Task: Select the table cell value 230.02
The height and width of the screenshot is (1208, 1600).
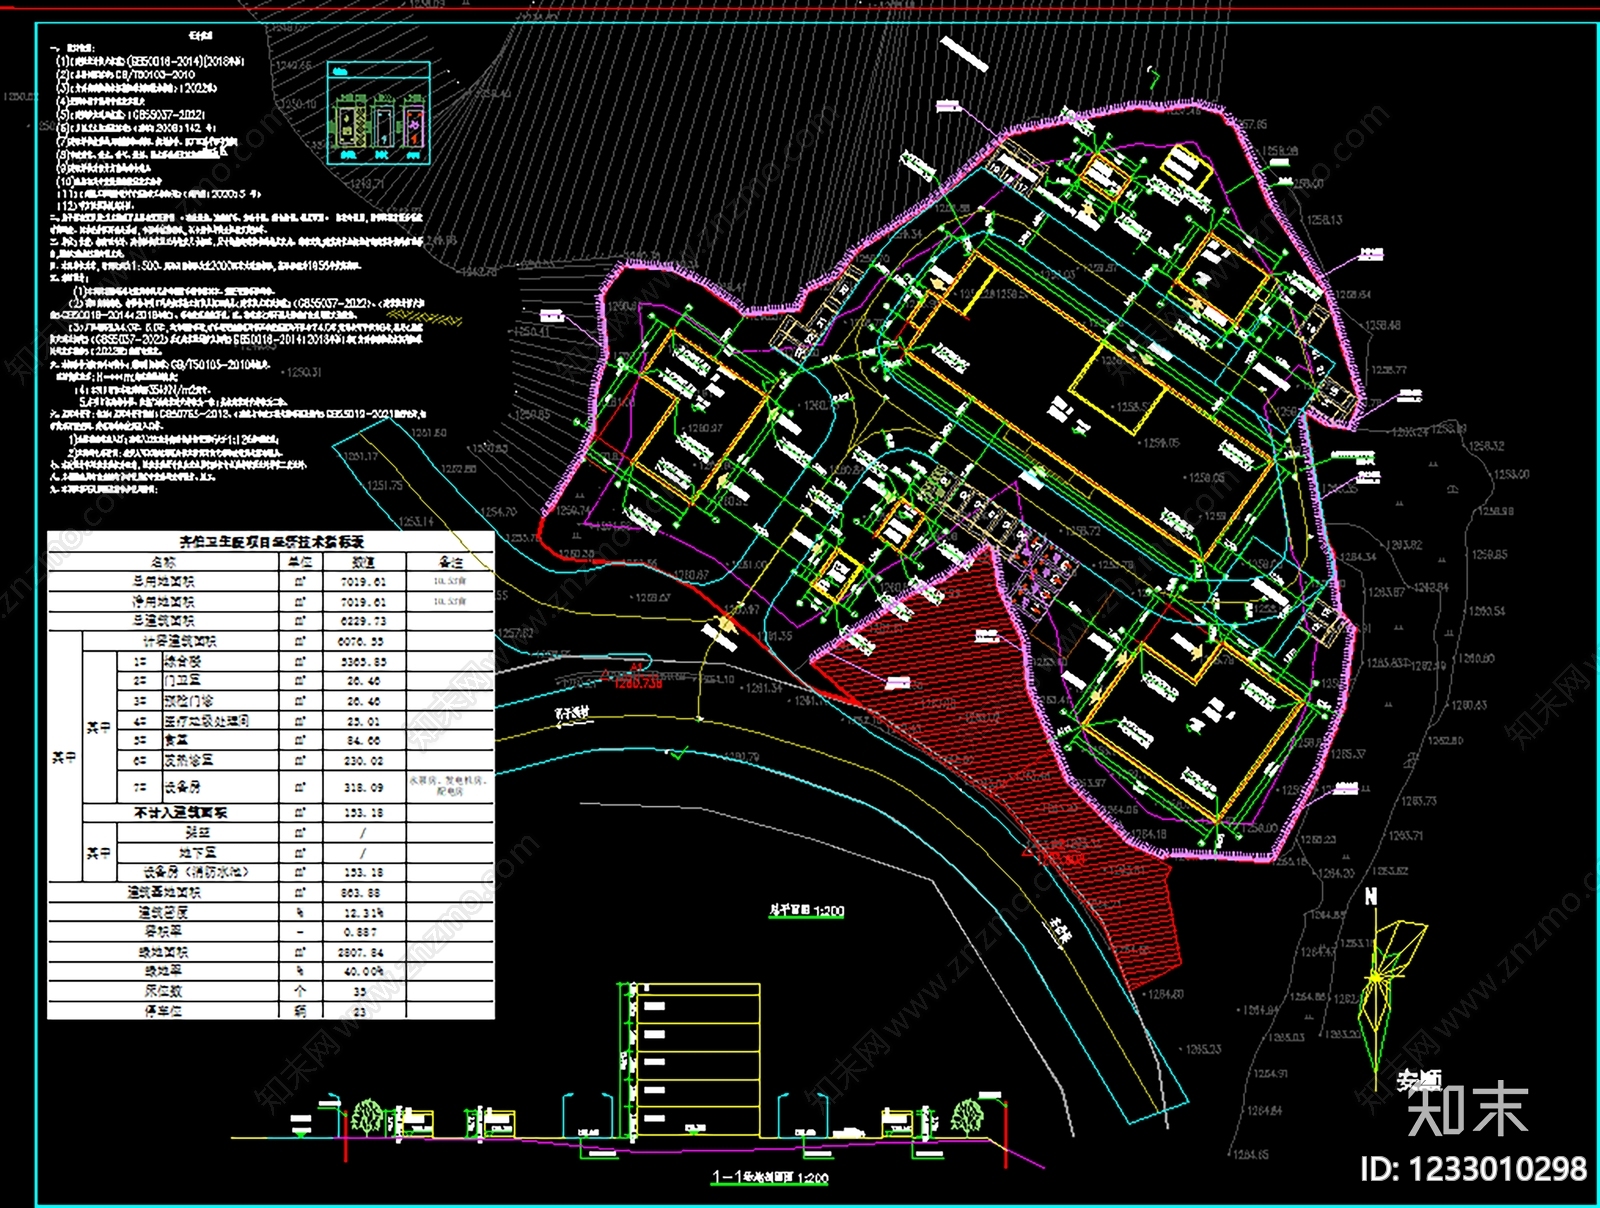Action: click(x=363, y=761)
